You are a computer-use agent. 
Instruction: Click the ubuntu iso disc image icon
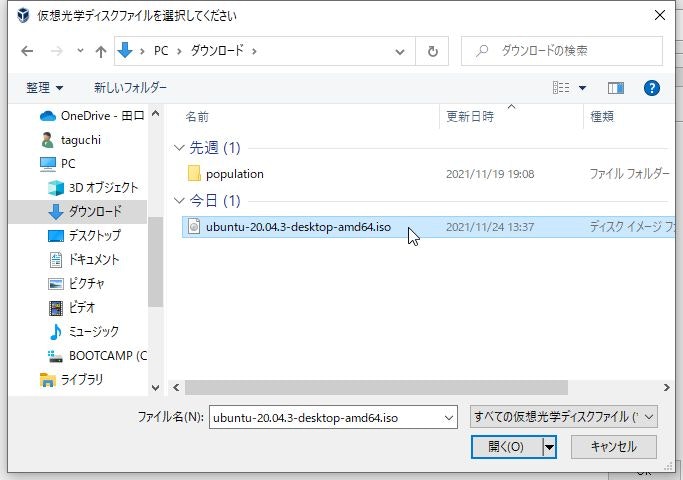pyautogui.click(x=194, y=226)
